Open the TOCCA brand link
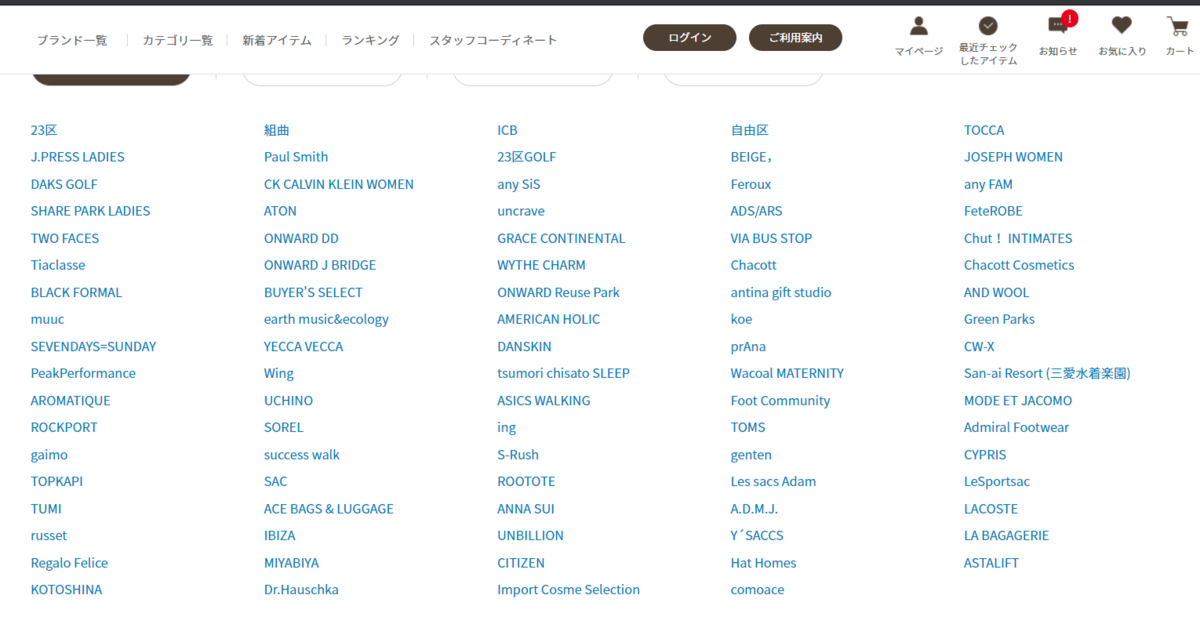This screenshot has width=1200, height=635. click(984, 130)
